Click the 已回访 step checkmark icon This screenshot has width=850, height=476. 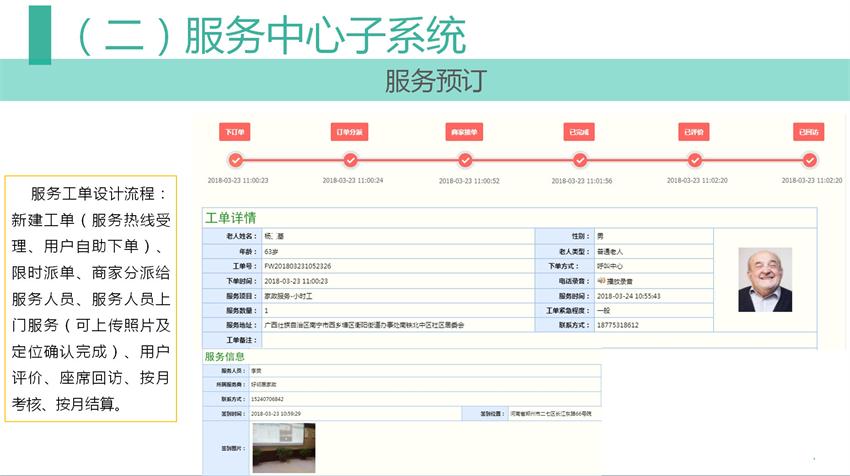[810, 160]
